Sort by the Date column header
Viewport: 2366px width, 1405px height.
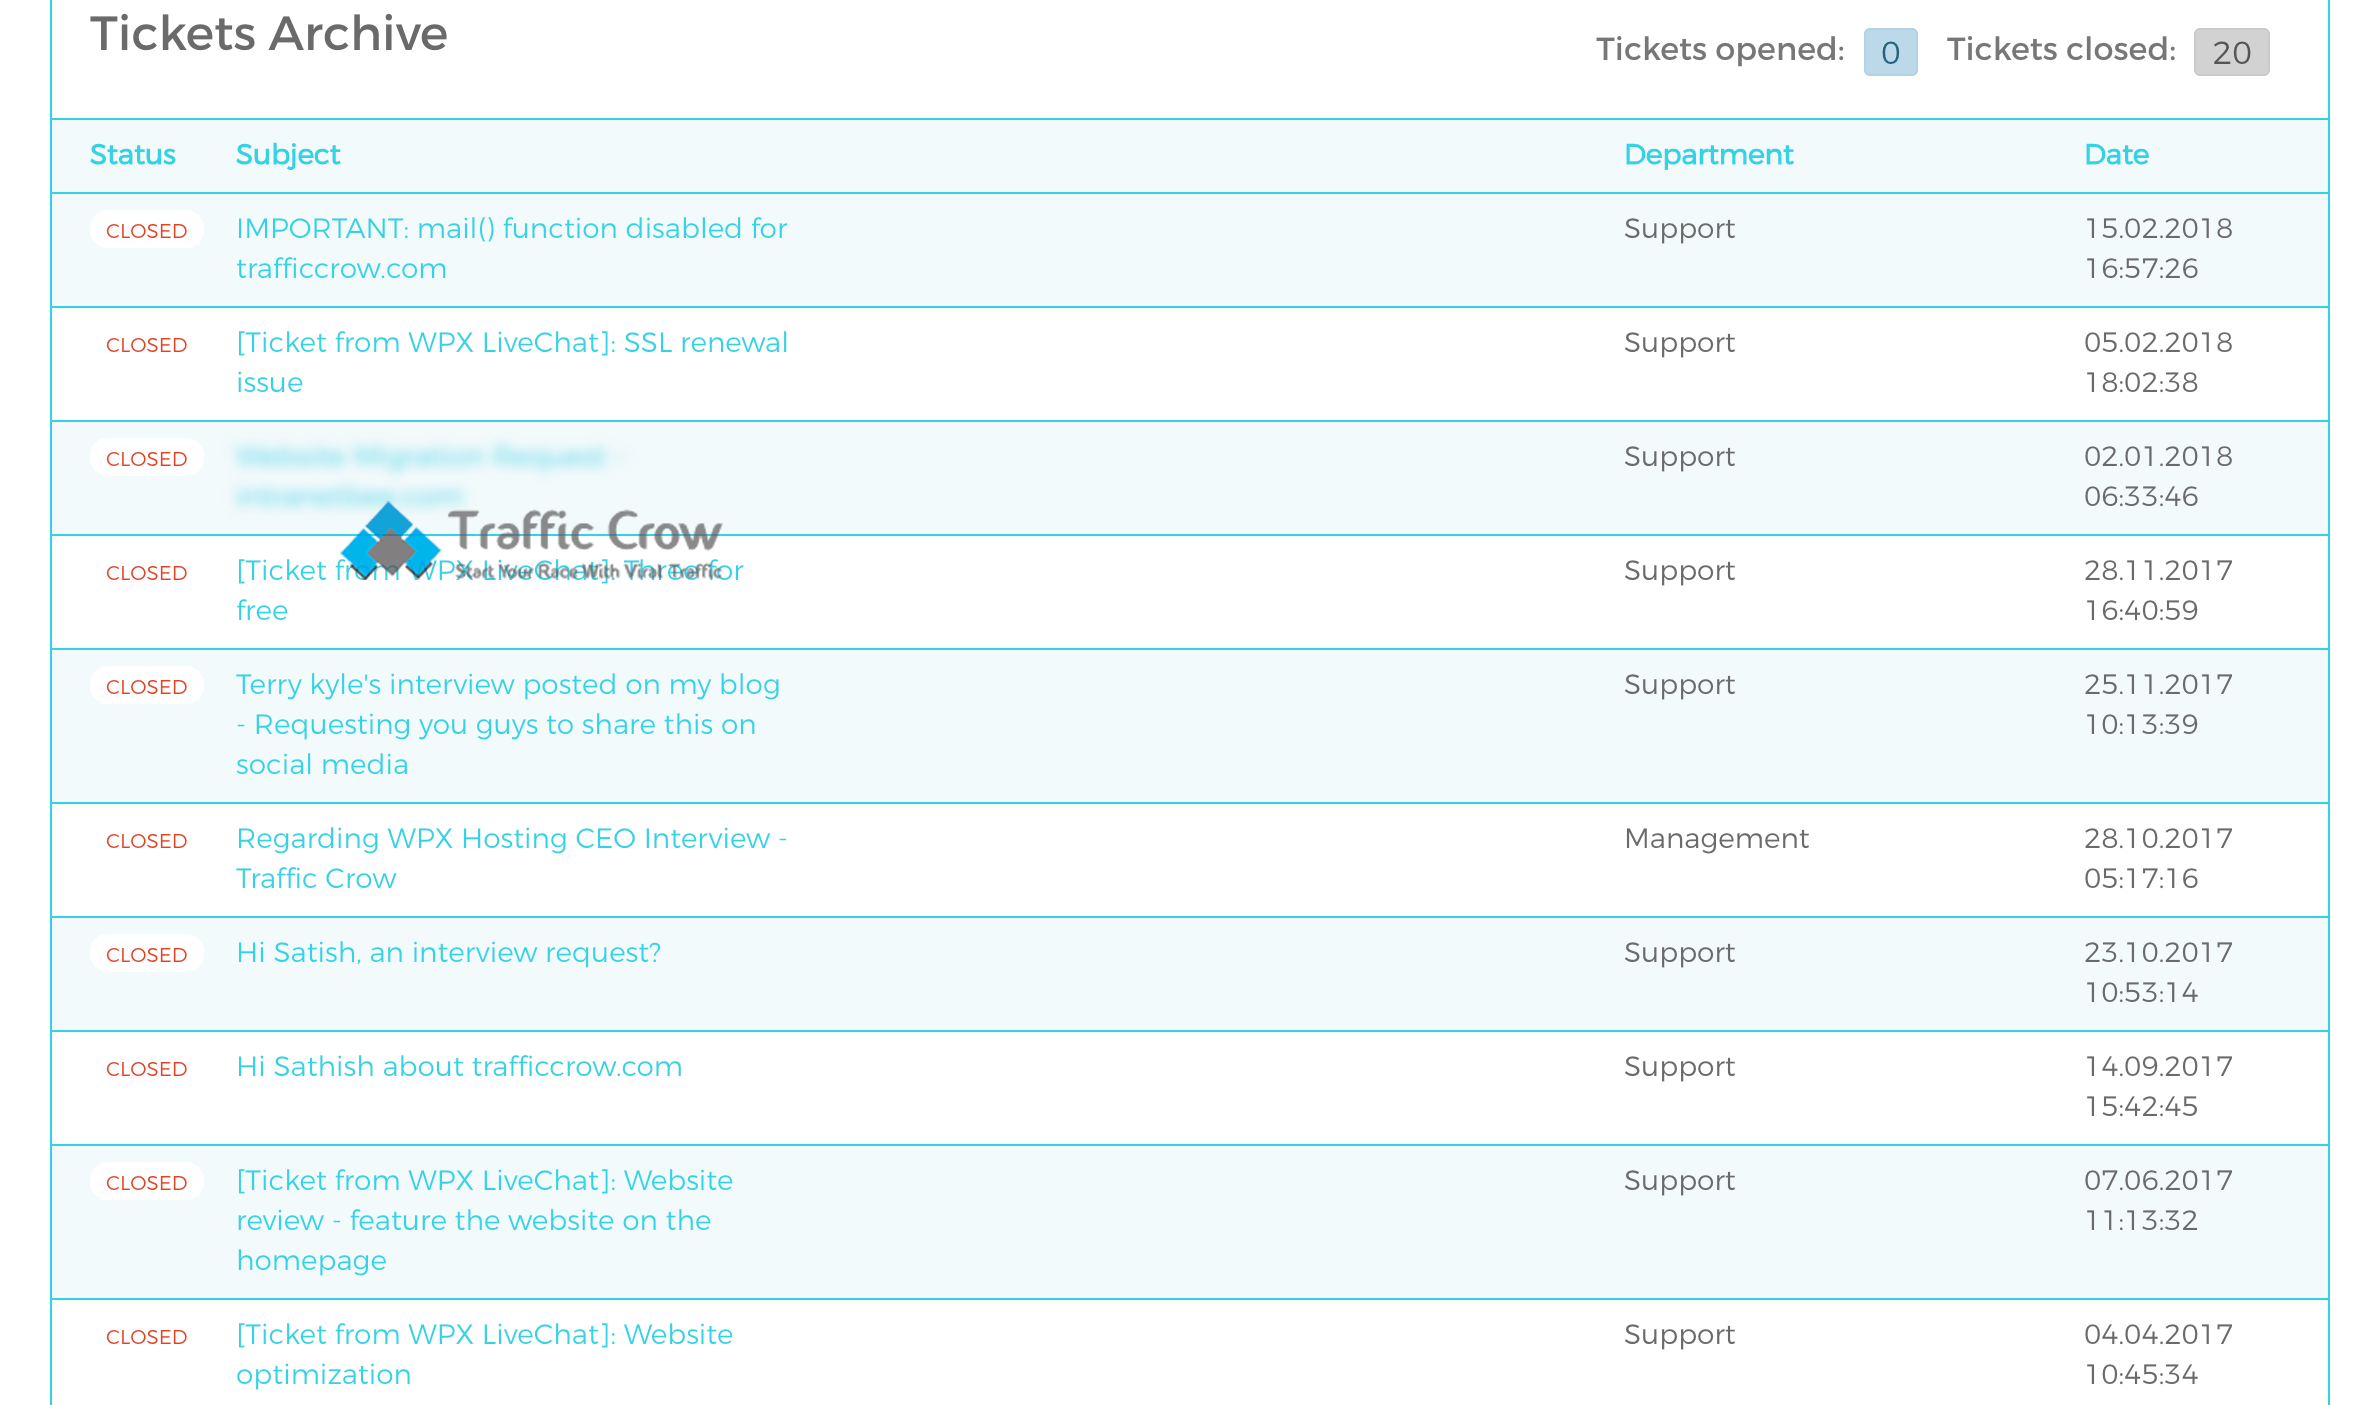point(2116,155)
